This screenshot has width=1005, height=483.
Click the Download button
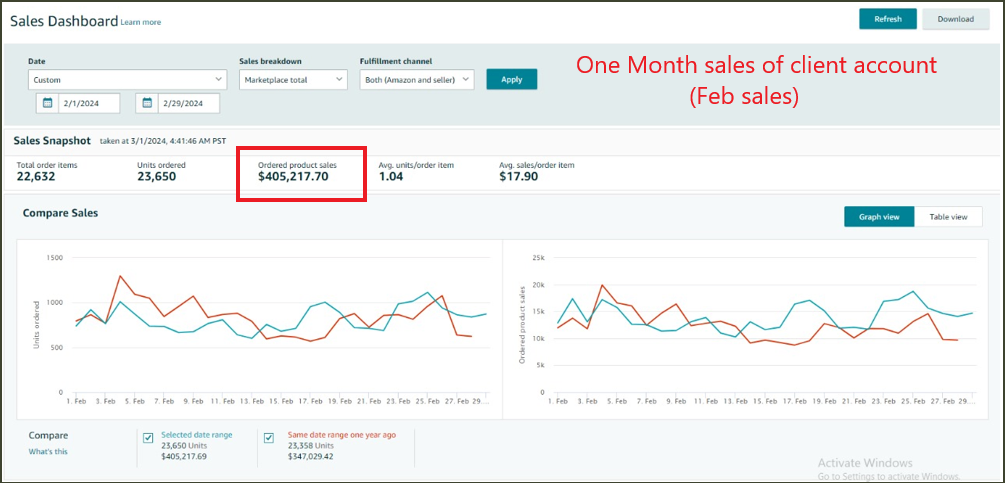955,19
